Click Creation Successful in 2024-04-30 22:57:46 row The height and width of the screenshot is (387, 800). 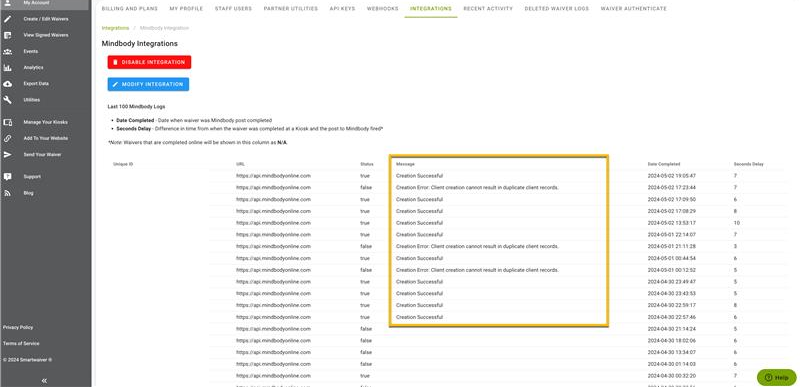pyautogui.click(x=419, y=317)
